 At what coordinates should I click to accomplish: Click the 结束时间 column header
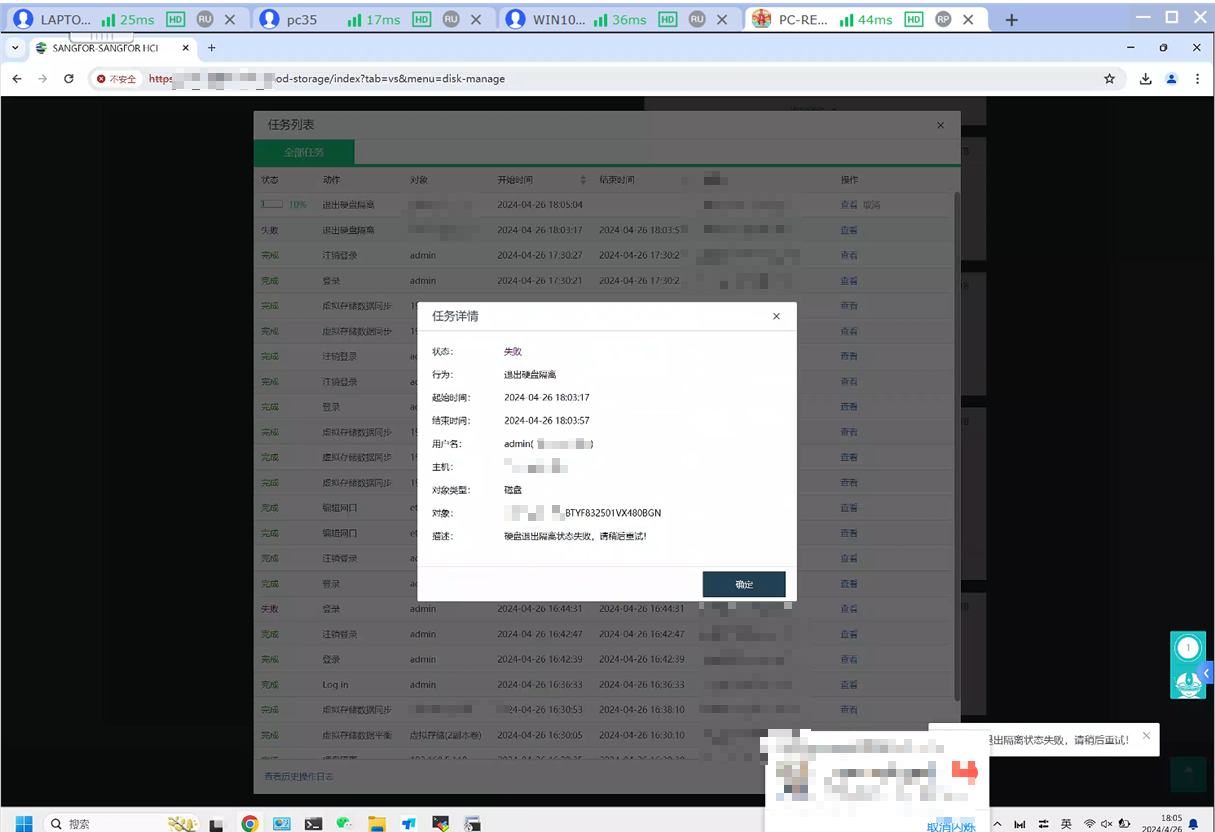(x=617, y=180)
